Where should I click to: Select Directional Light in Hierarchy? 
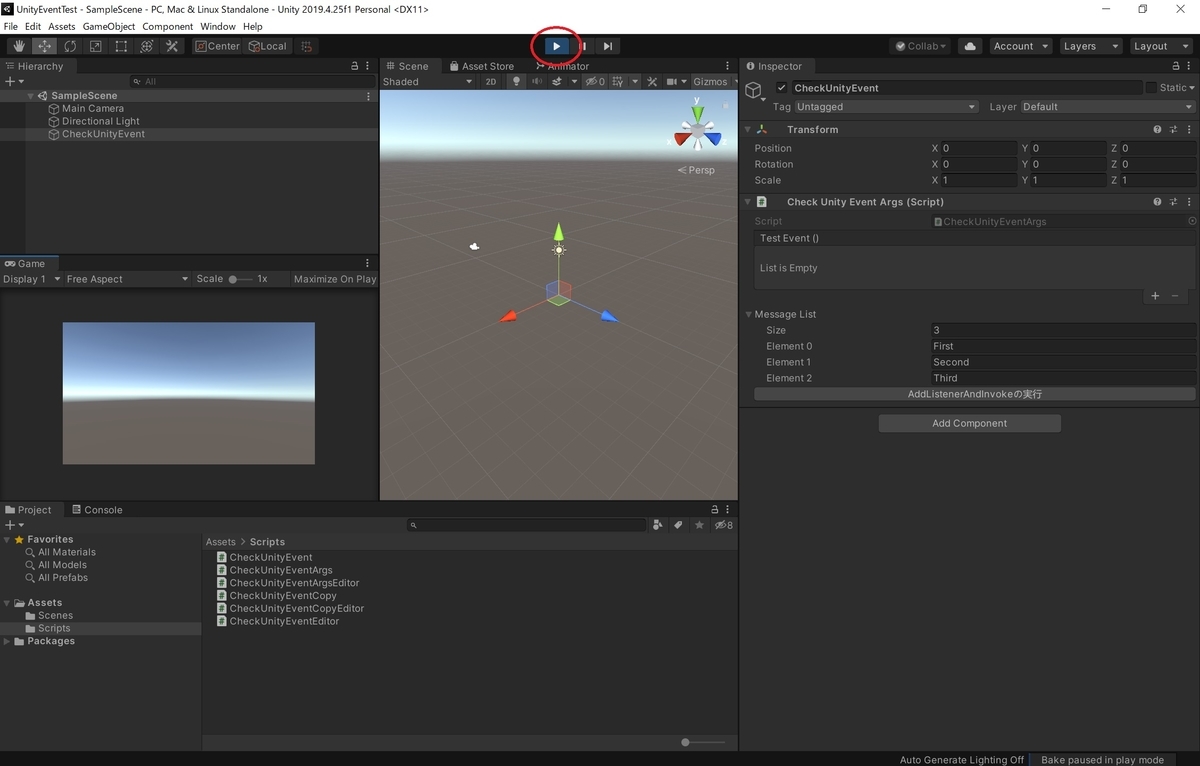(x=101, y=122)
